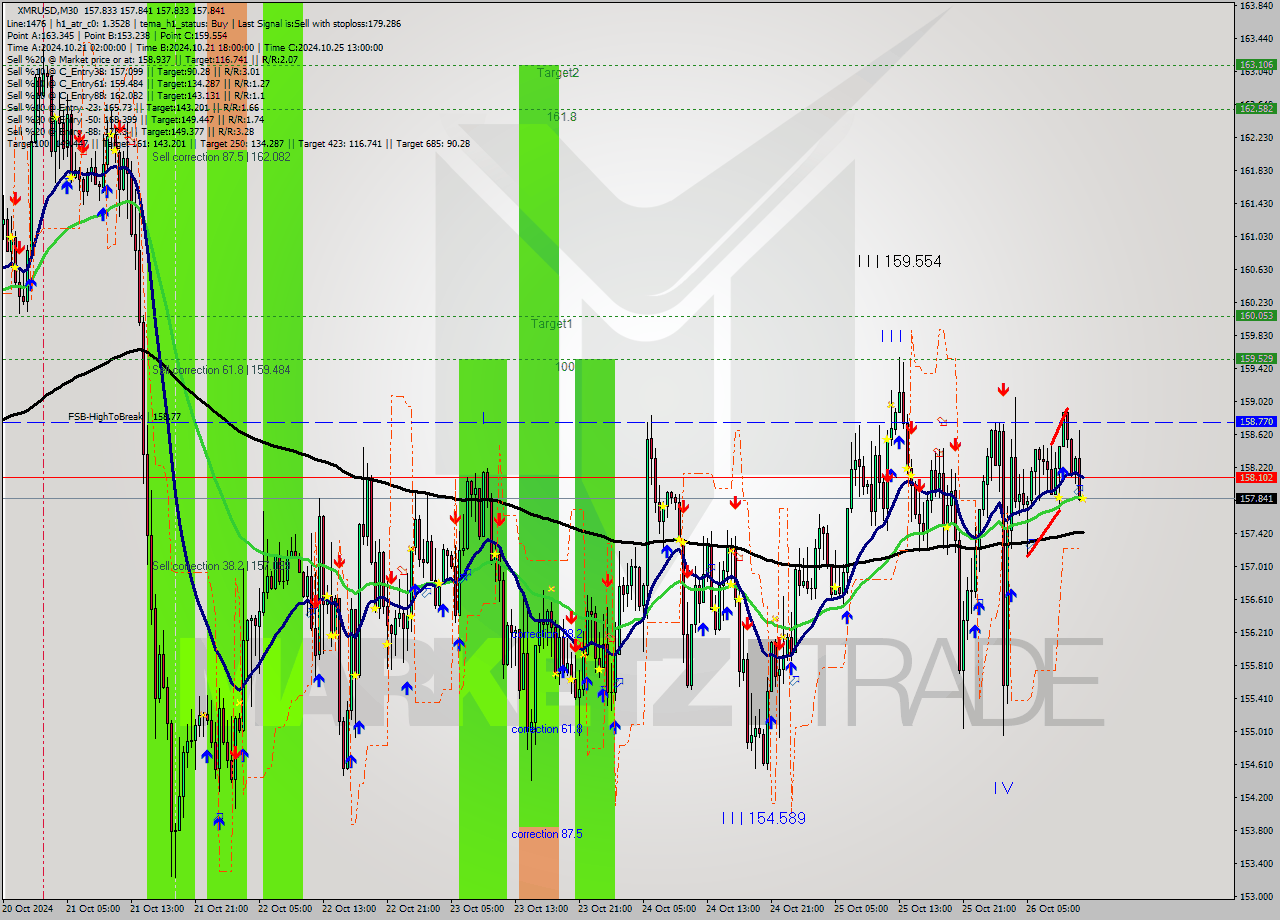Viewport: 1280px width, 920px height.
Task: Click the blue 'I V' wave label
Action: [1003, 788]
